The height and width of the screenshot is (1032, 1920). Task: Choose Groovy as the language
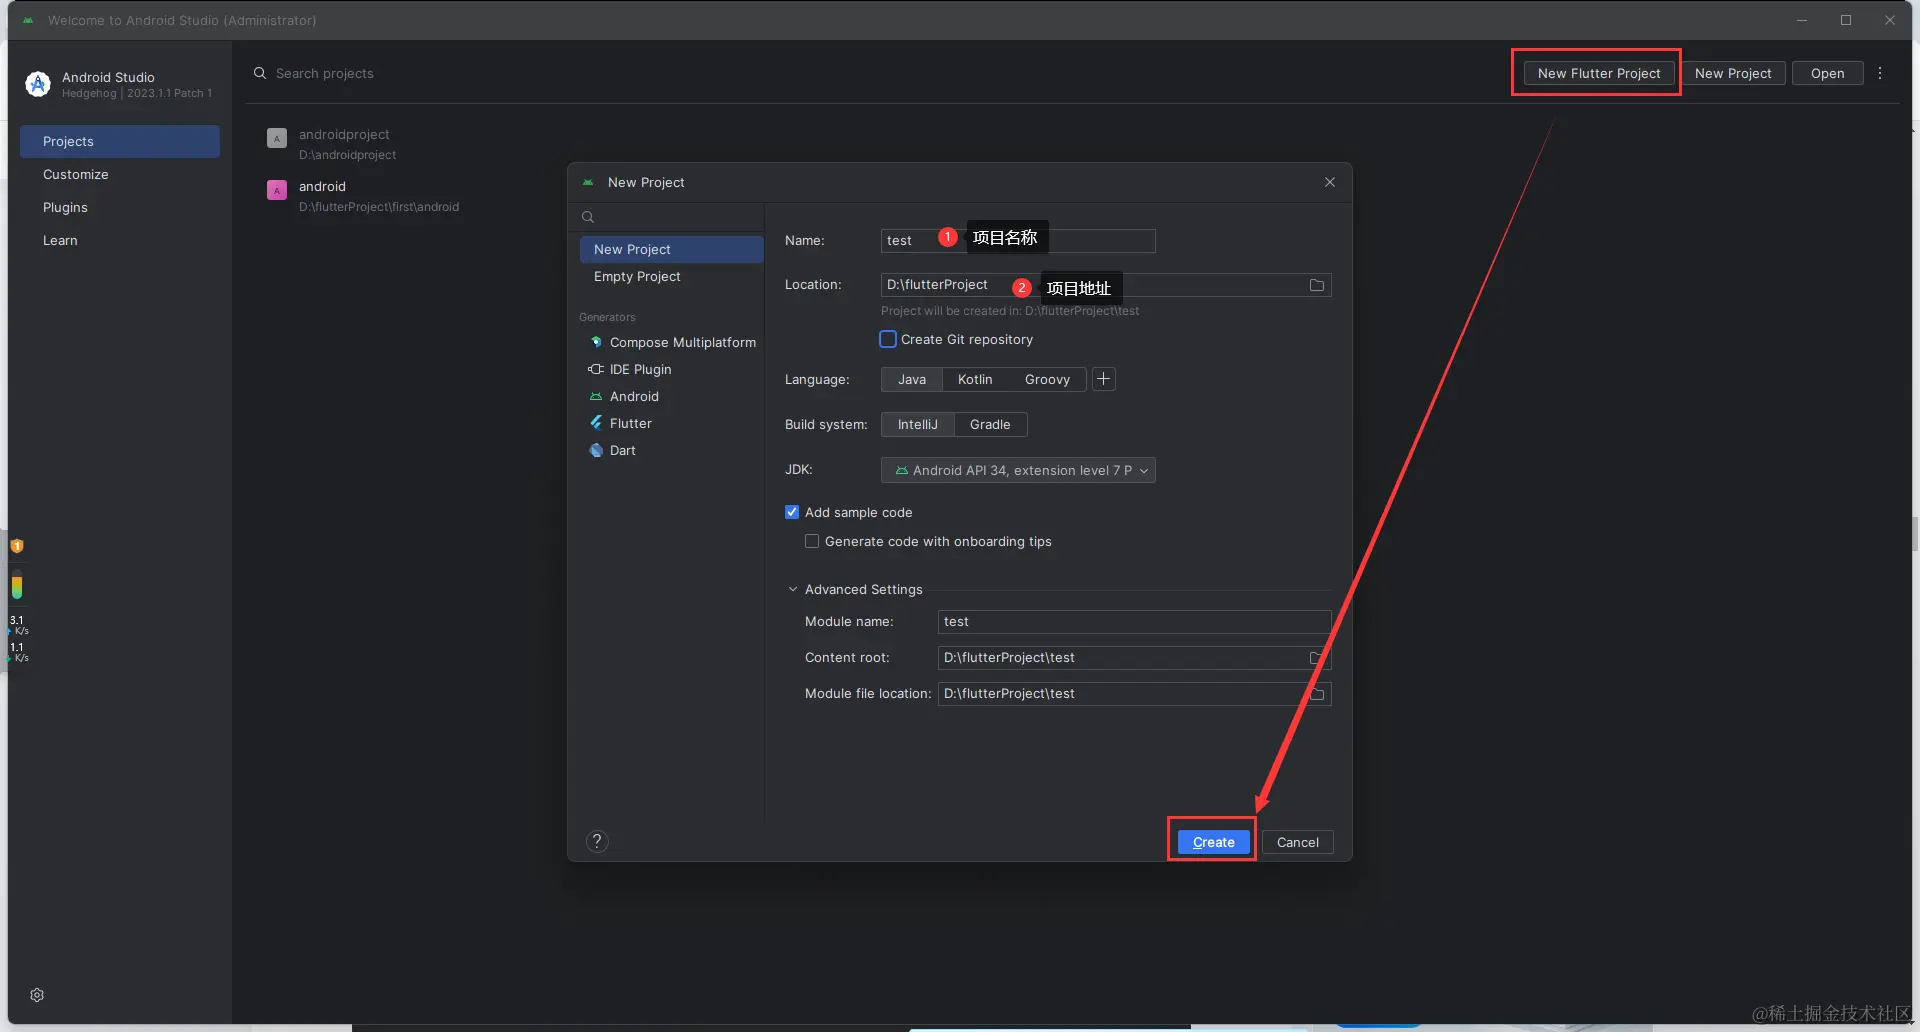(1047, 379)
